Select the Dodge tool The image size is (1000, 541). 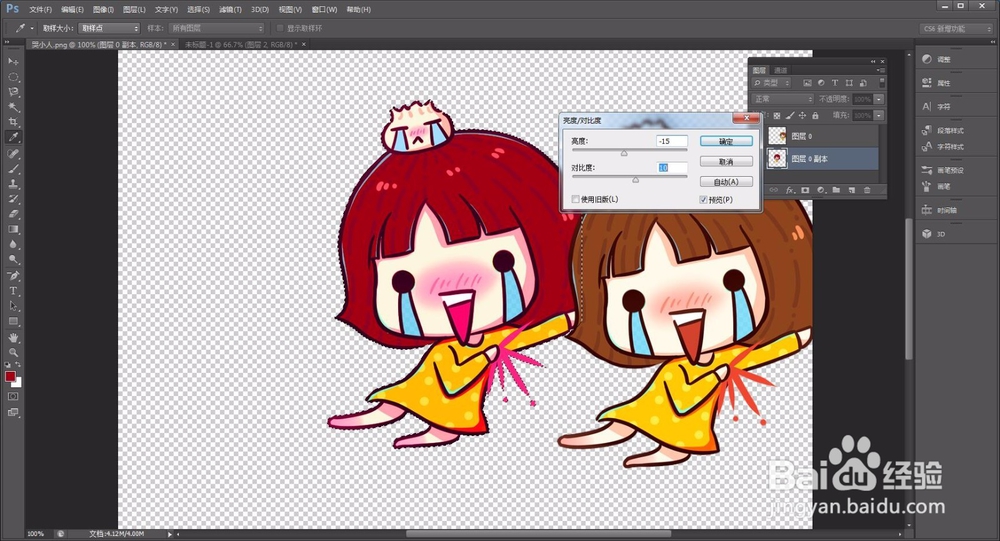pyautogui.click(x=13, y=260)
